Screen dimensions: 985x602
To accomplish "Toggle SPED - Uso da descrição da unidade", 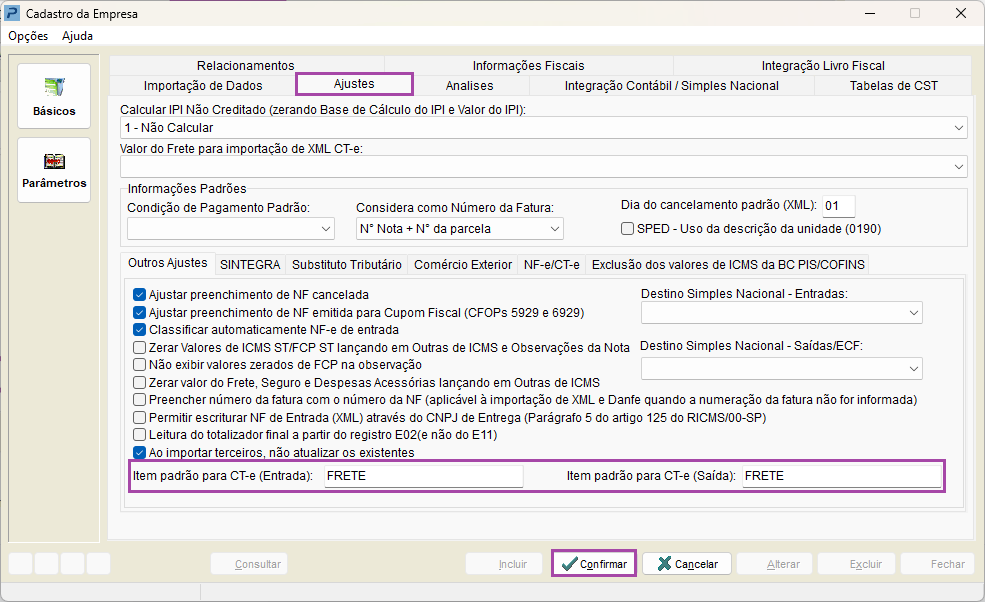I will click(628, 229).
